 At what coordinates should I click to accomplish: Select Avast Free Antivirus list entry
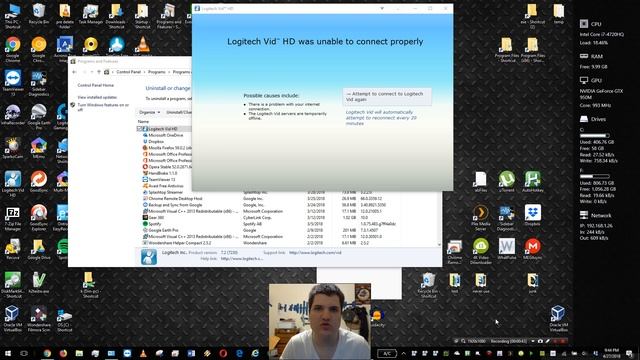click(x=166, y=186)
